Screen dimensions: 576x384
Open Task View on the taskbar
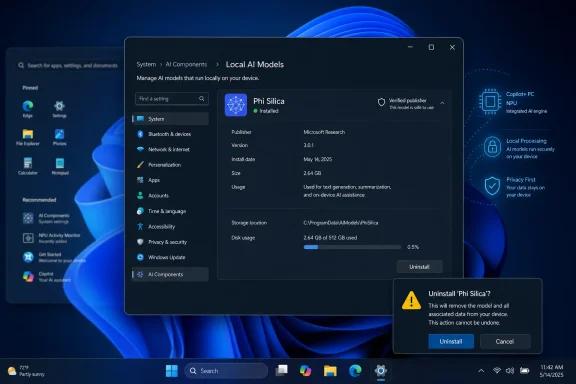click(x=281, y=371)
